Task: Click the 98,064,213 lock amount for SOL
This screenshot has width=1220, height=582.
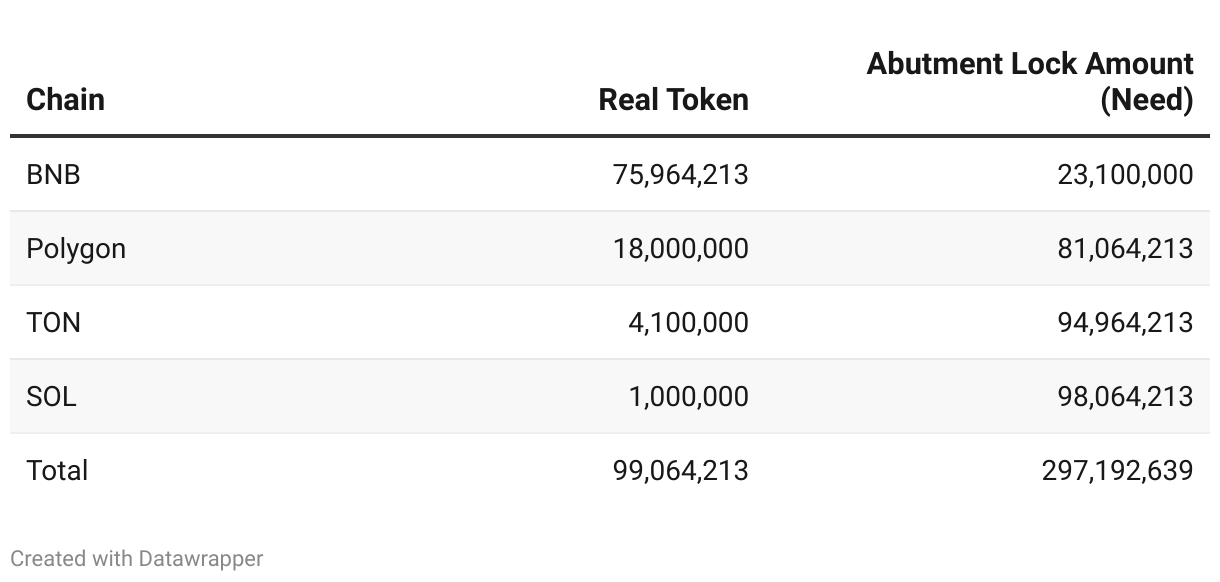Action: (1125, 397)
